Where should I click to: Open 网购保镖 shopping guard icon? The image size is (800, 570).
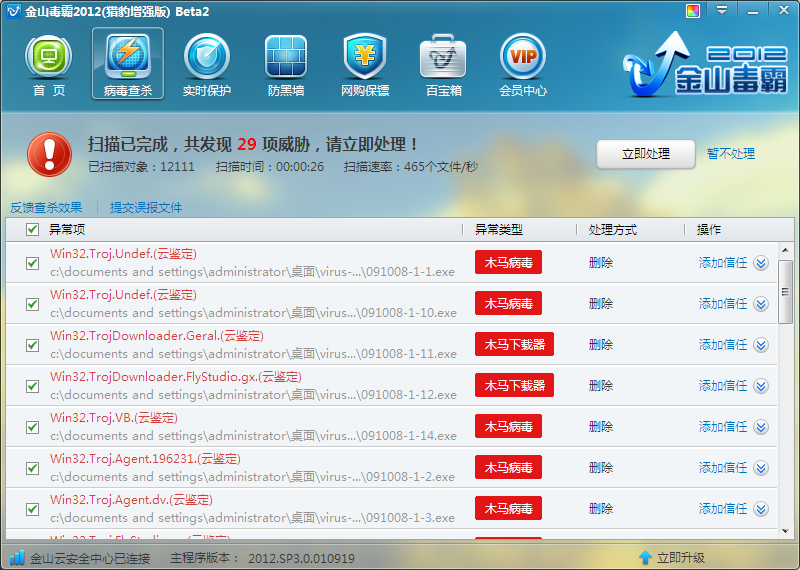365,58
